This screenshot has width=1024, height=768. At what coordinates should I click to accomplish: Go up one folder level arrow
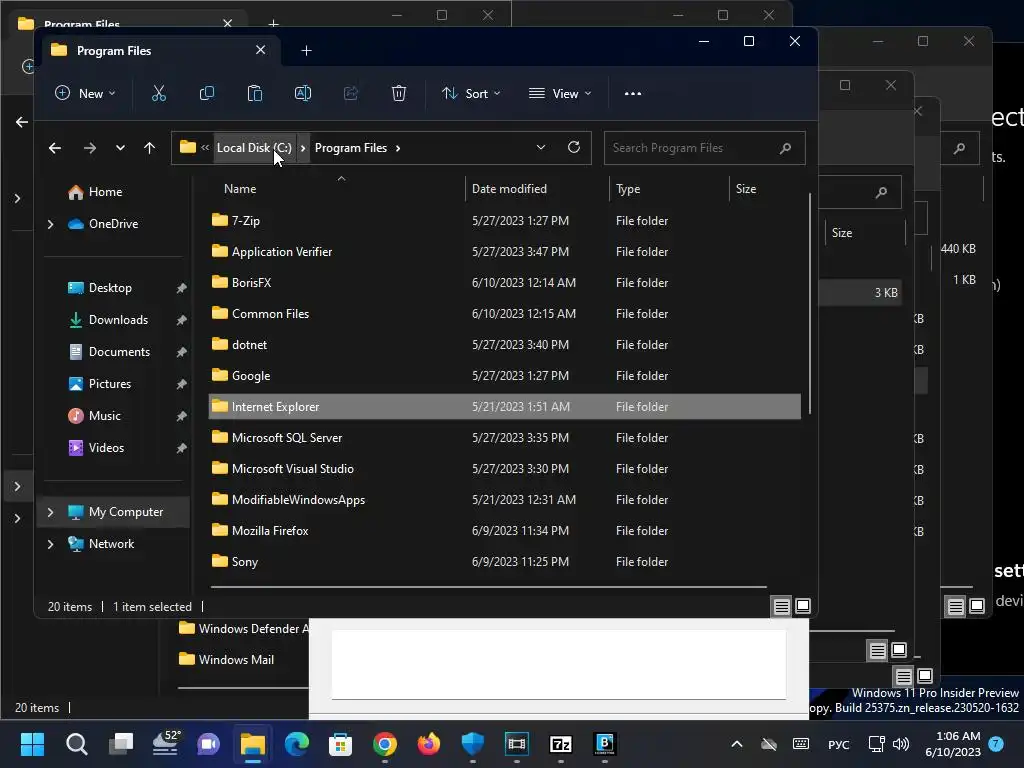tap(150, 148)
